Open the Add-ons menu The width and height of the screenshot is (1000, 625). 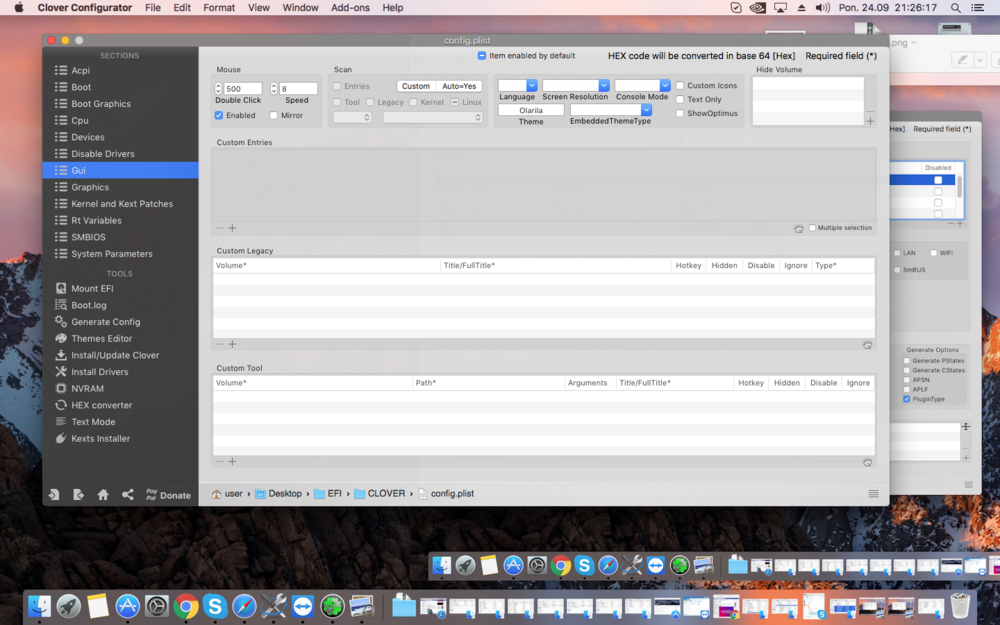point(349,8)
